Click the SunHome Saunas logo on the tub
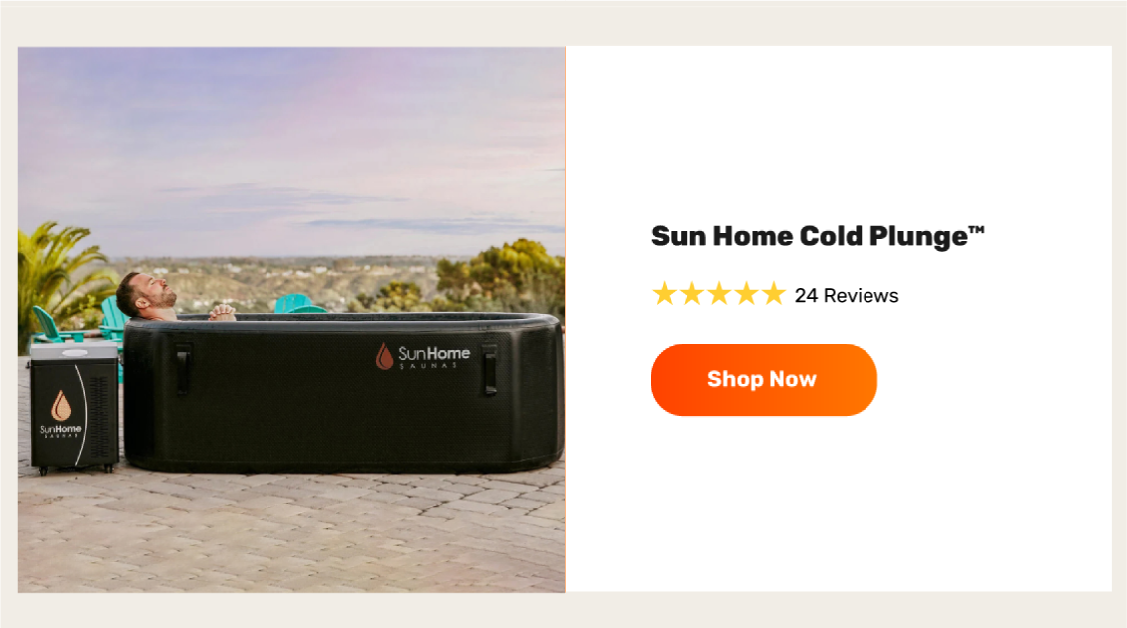The image size is (1127, 628). tap(423, 356)
